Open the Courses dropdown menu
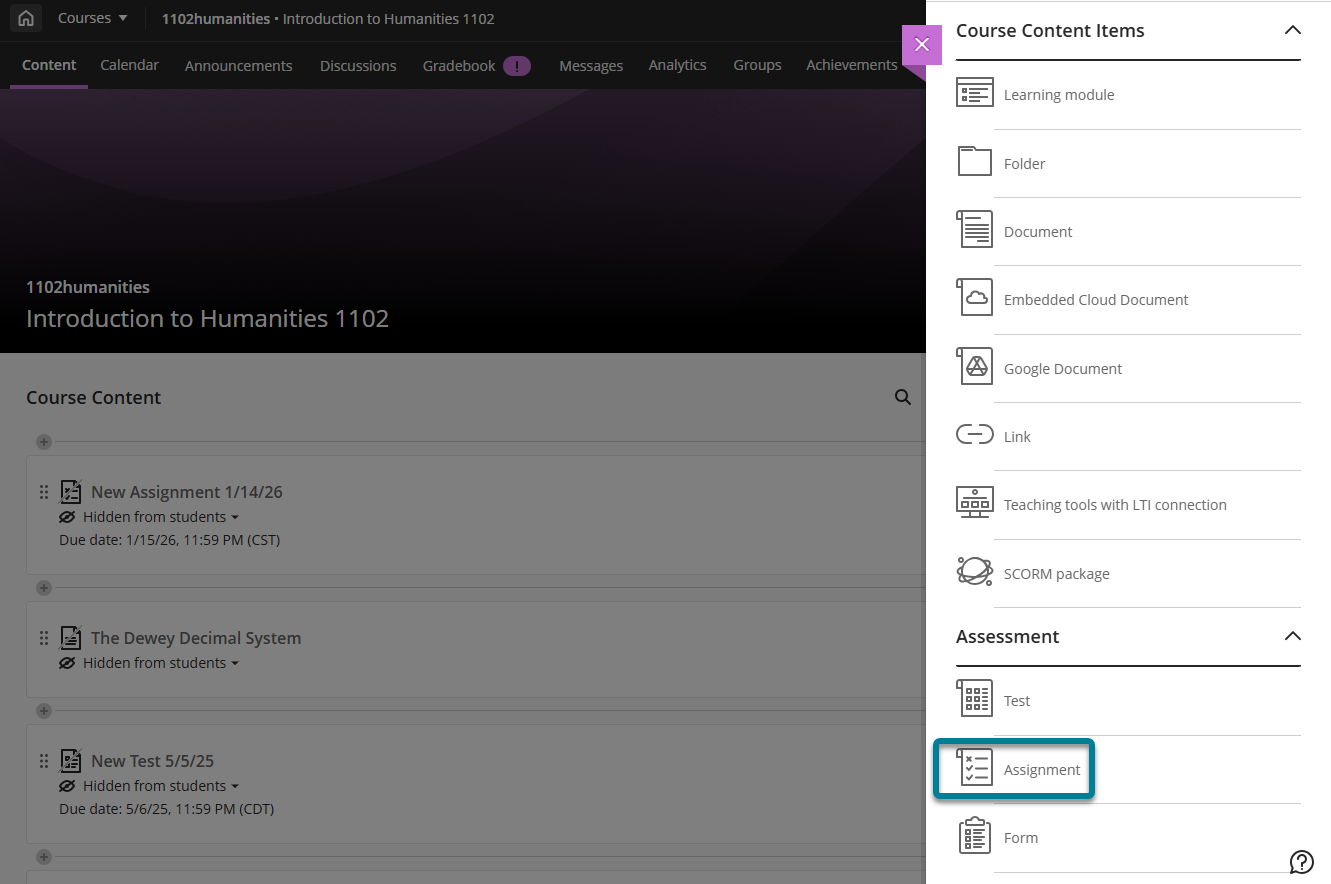The width and height of the screenshot is (1331, 884). pos(92,18)
